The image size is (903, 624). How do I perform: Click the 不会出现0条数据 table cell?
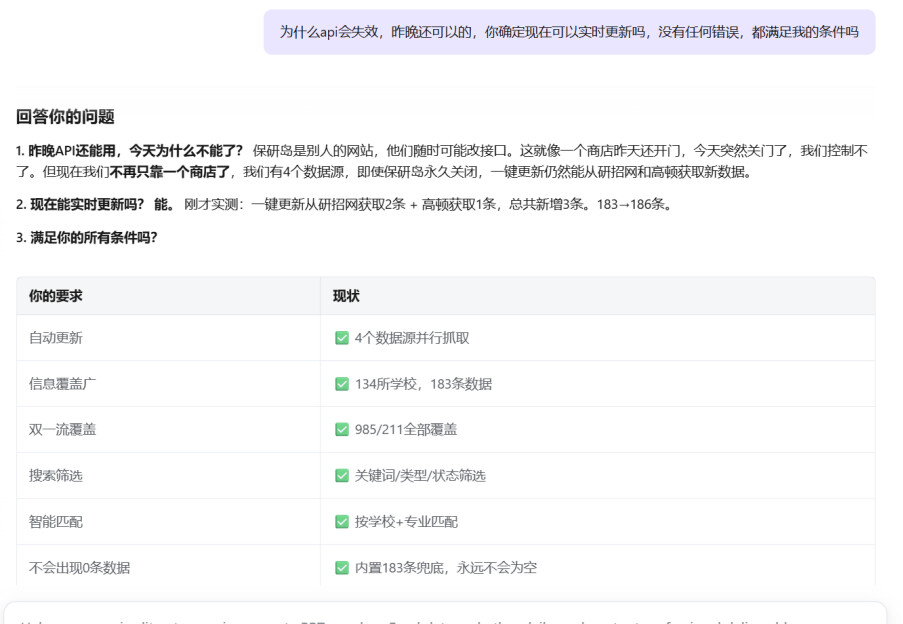pos(79,568)
